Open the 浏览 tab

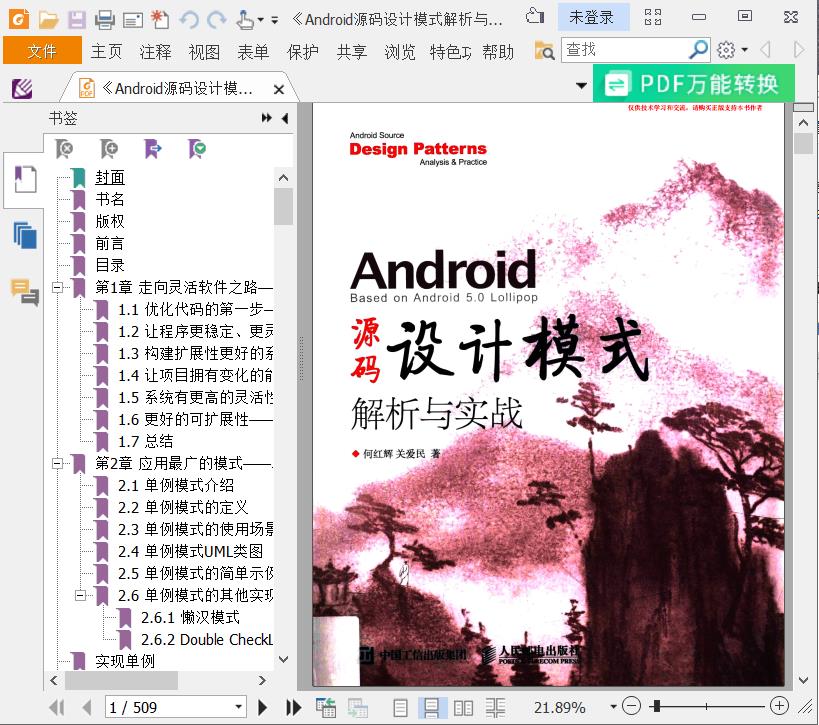[400, 52]
